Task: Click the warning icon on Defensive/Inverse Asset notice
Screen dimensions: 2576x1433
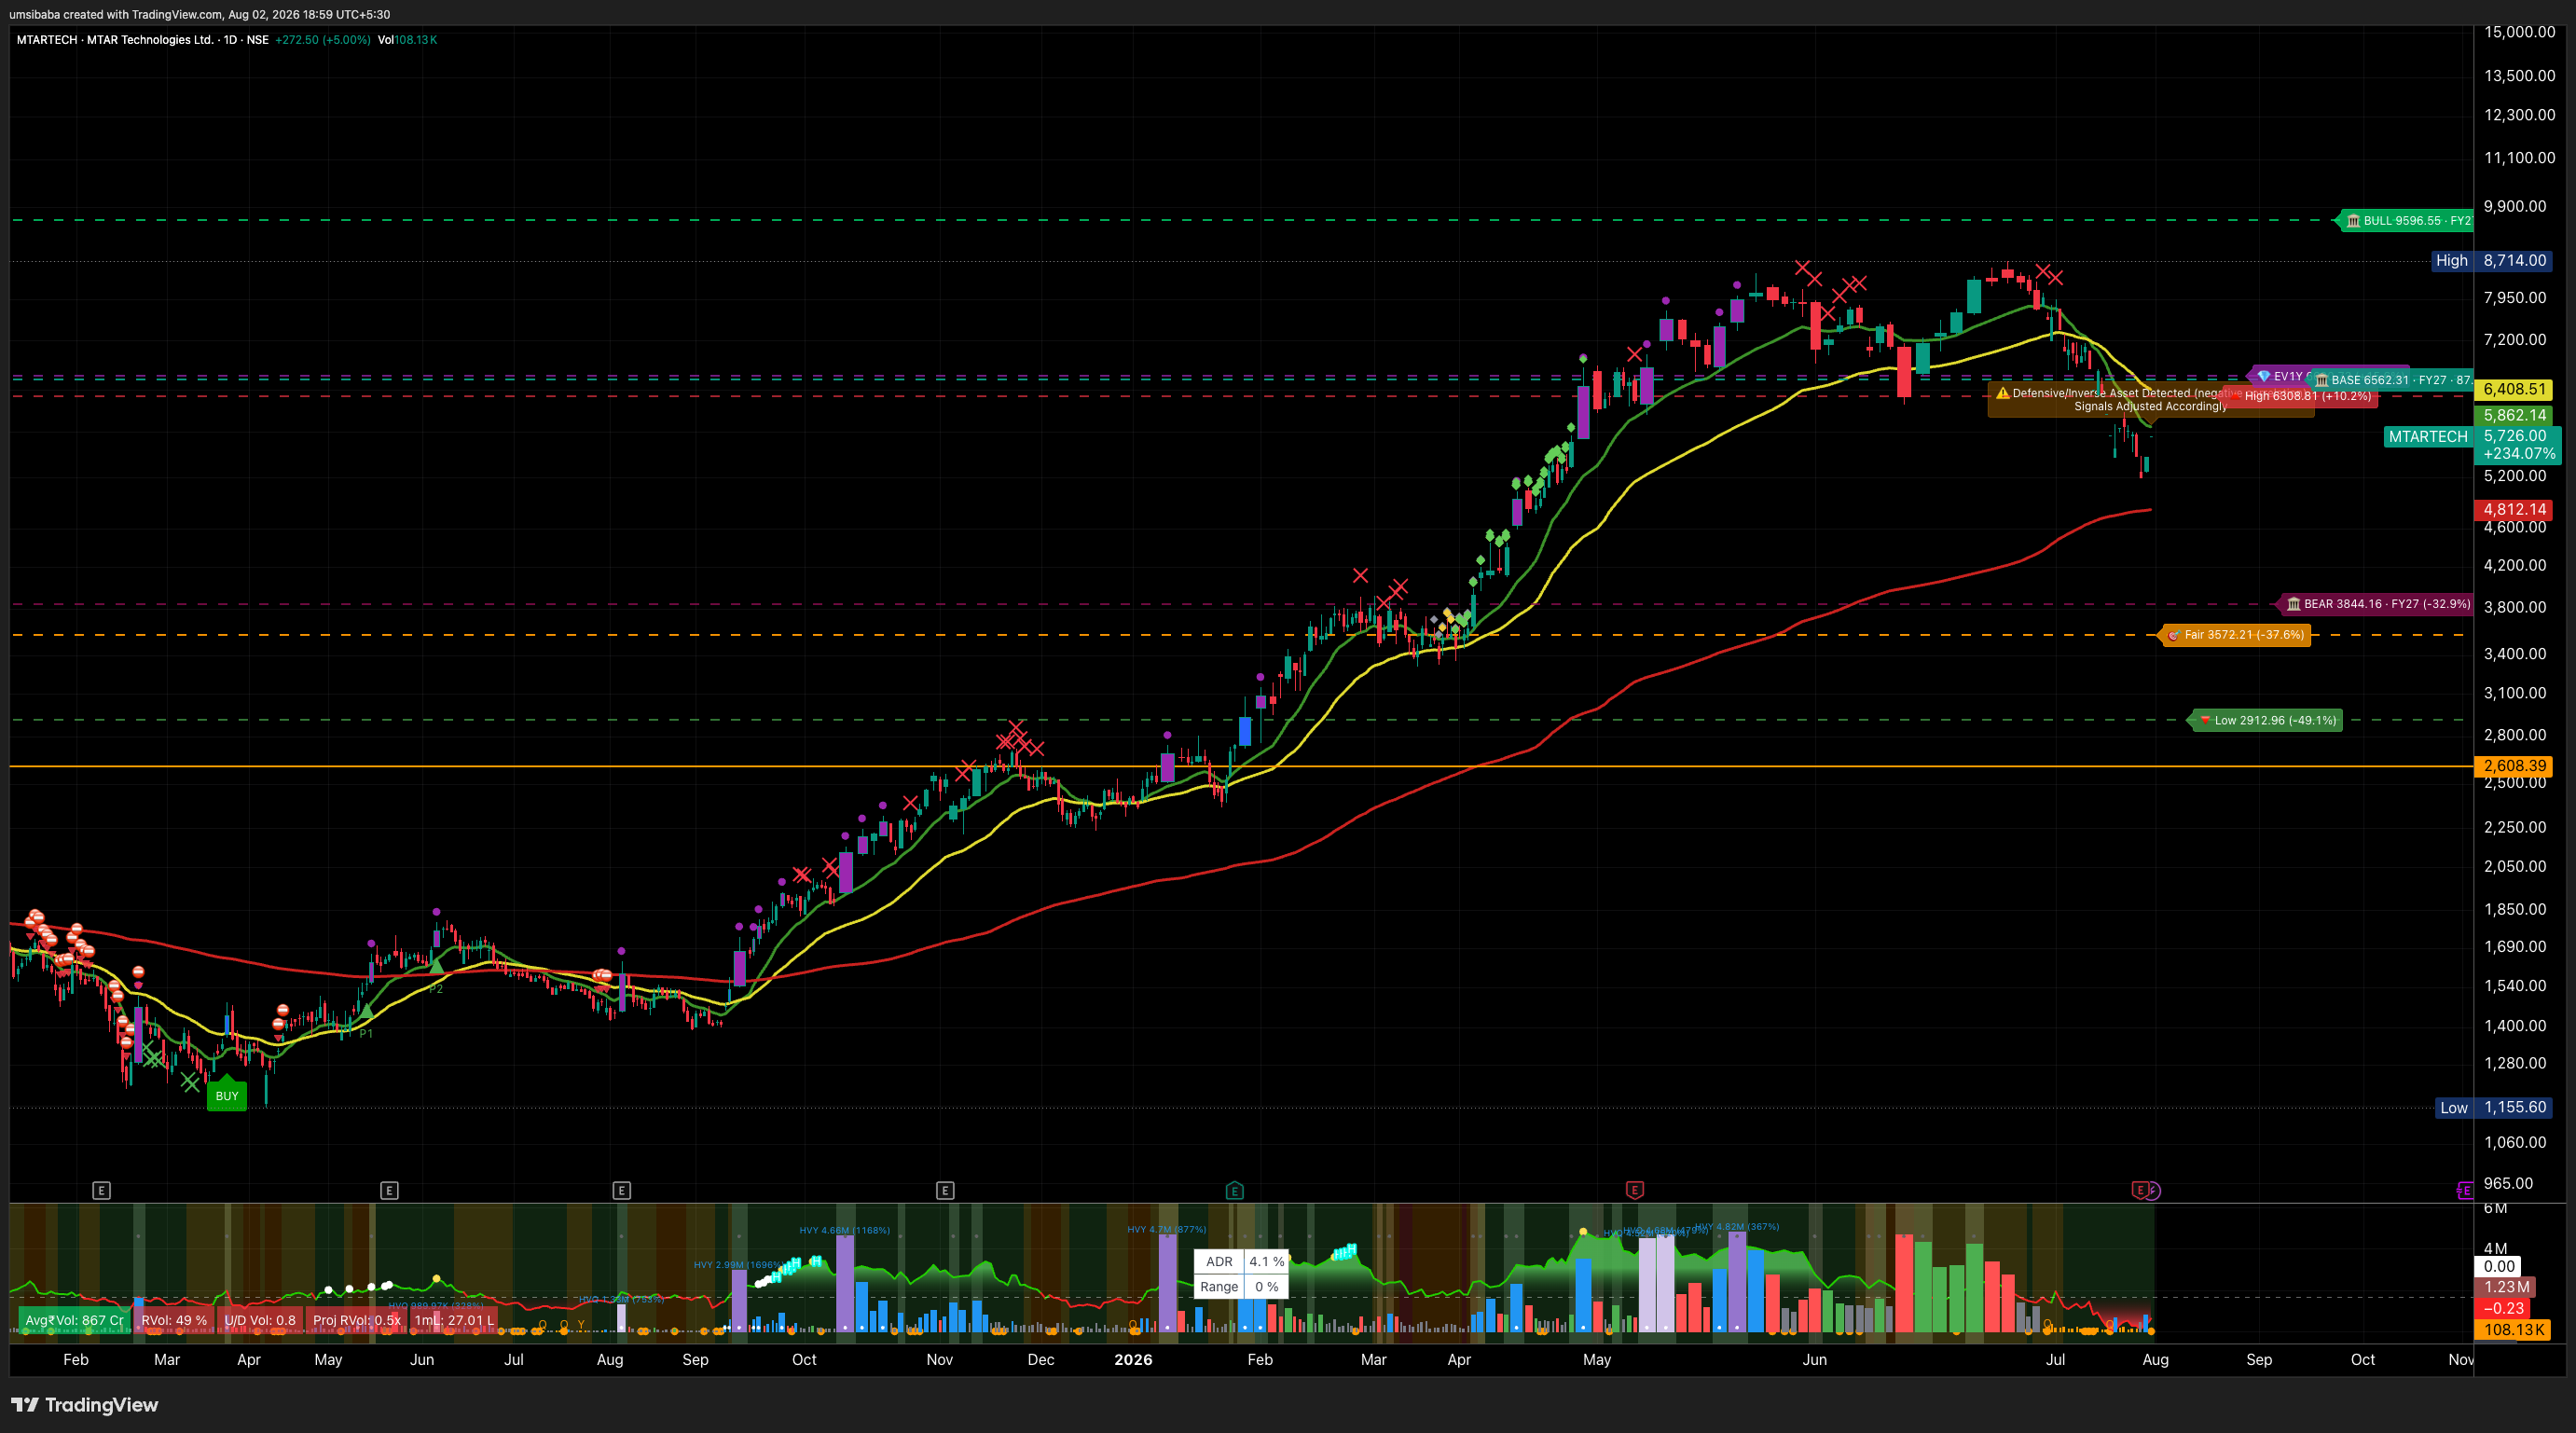Action: point(2002,393)
